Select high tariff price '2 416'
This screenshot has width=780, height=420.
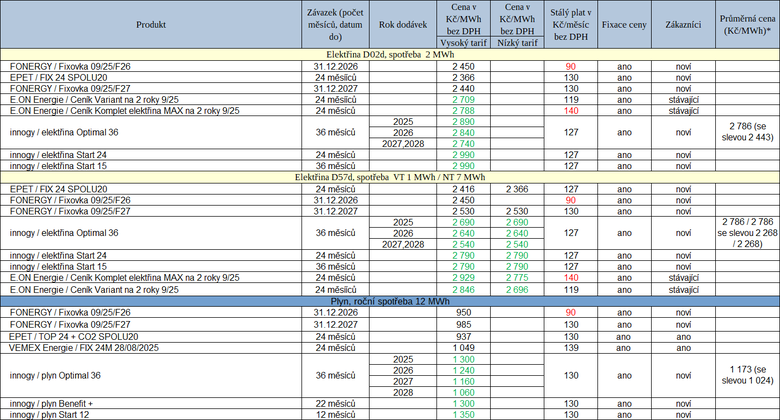[x=464, y=189]
